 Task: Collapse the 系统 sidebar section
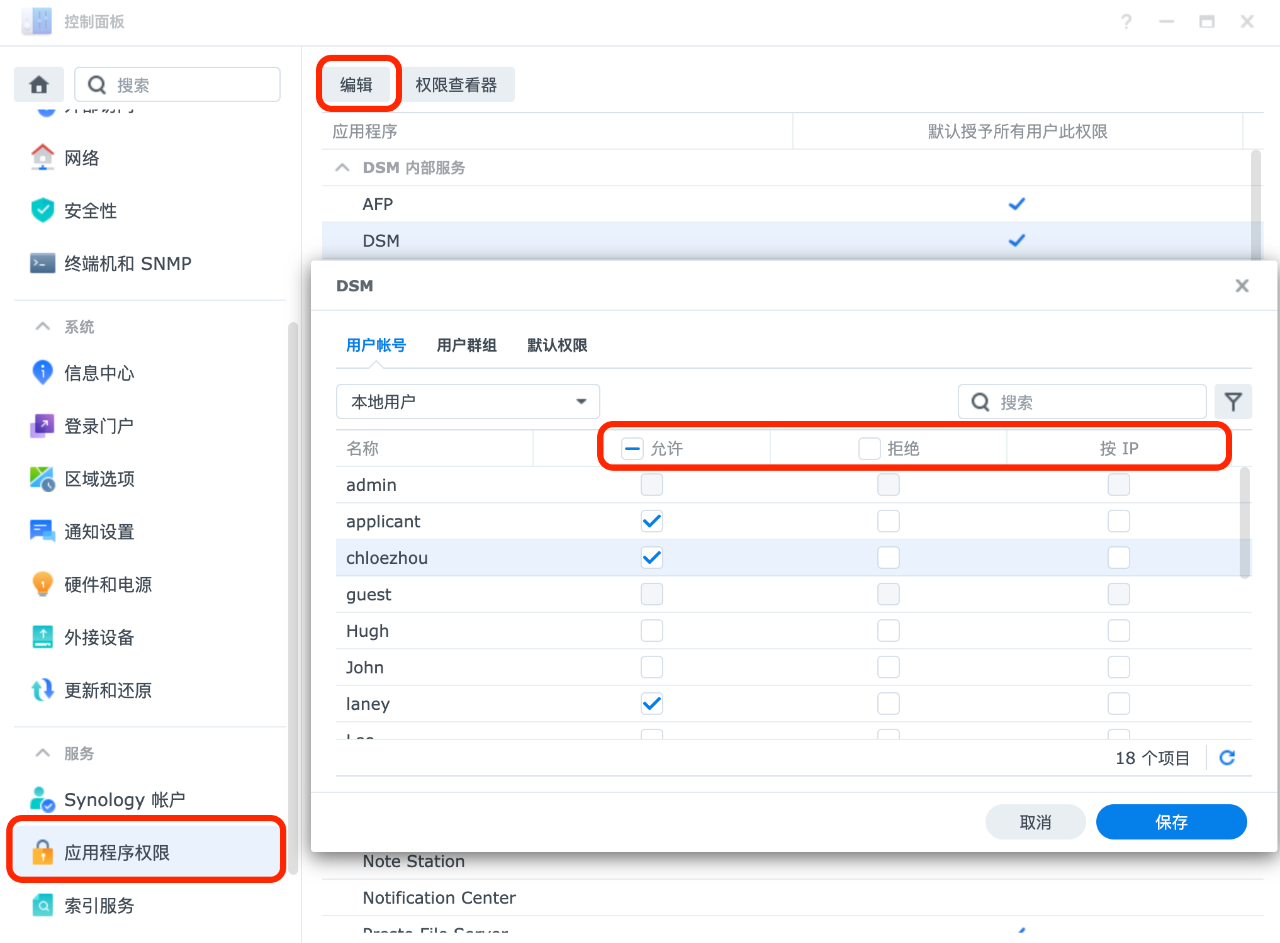[43, 327]
